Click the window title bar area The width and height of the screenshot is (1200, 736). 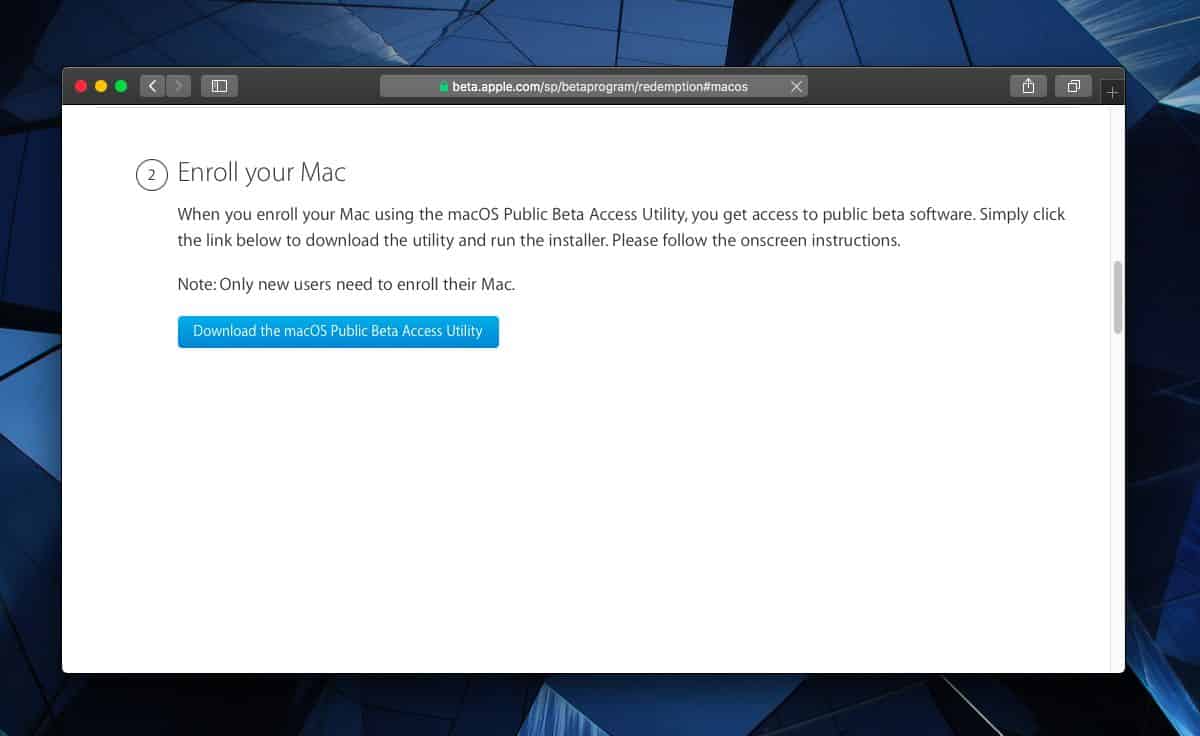coord(300,86)
